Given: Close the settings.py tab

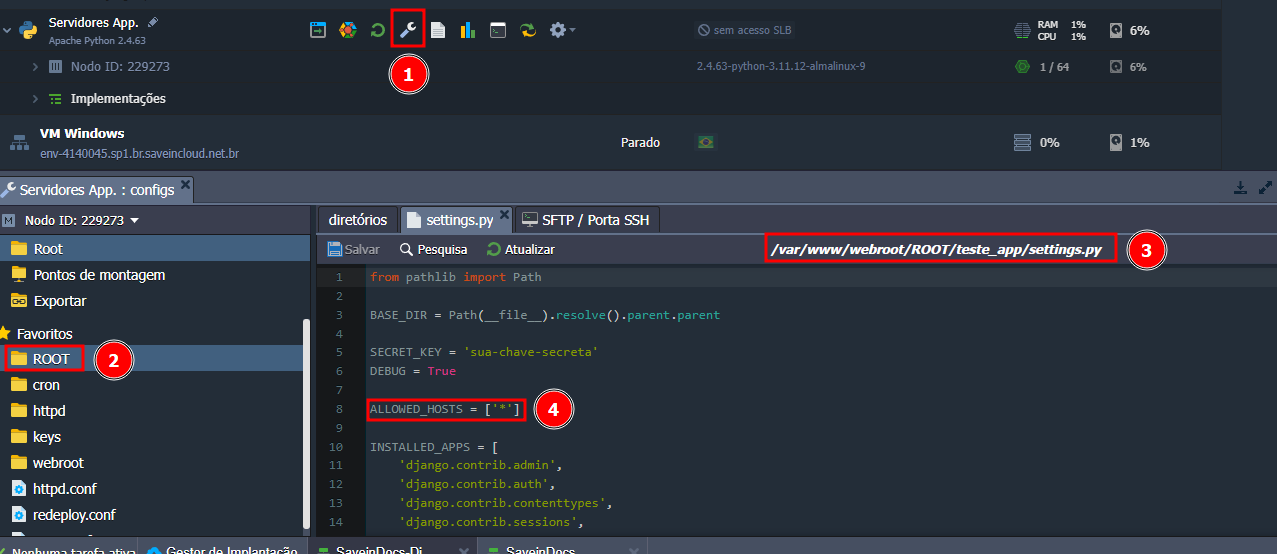Looking at the screenshot, I should (x=505, y=214).
